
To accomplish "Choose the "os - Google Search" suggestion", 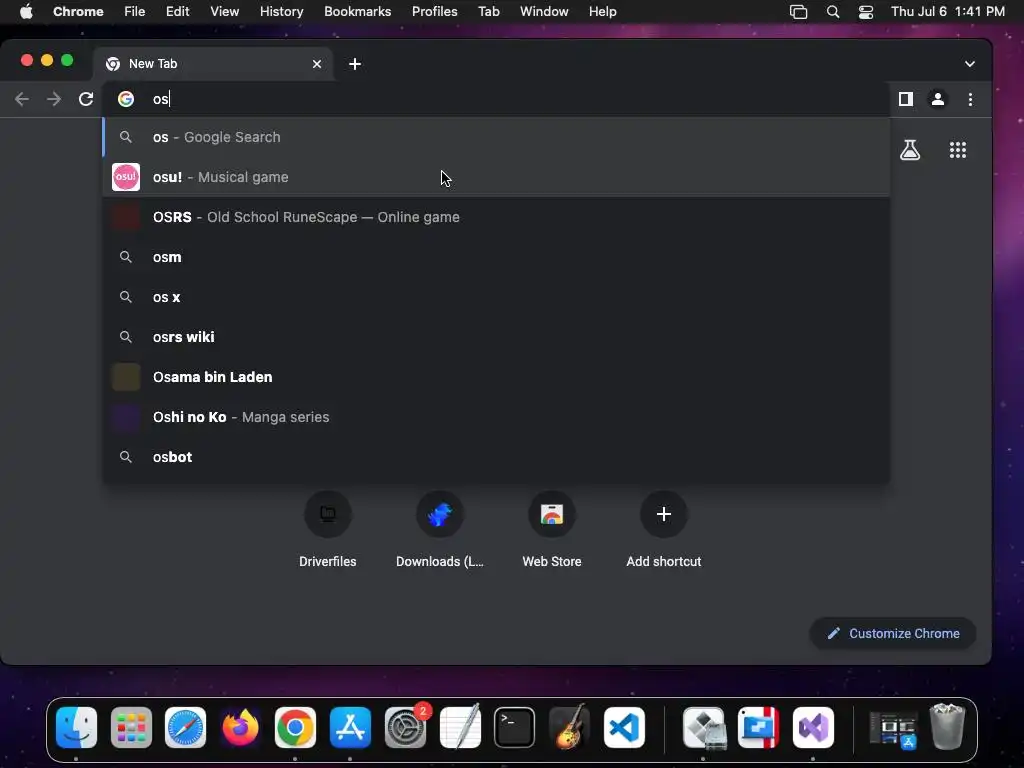I will pyautogui.click(x=496, y=137).
